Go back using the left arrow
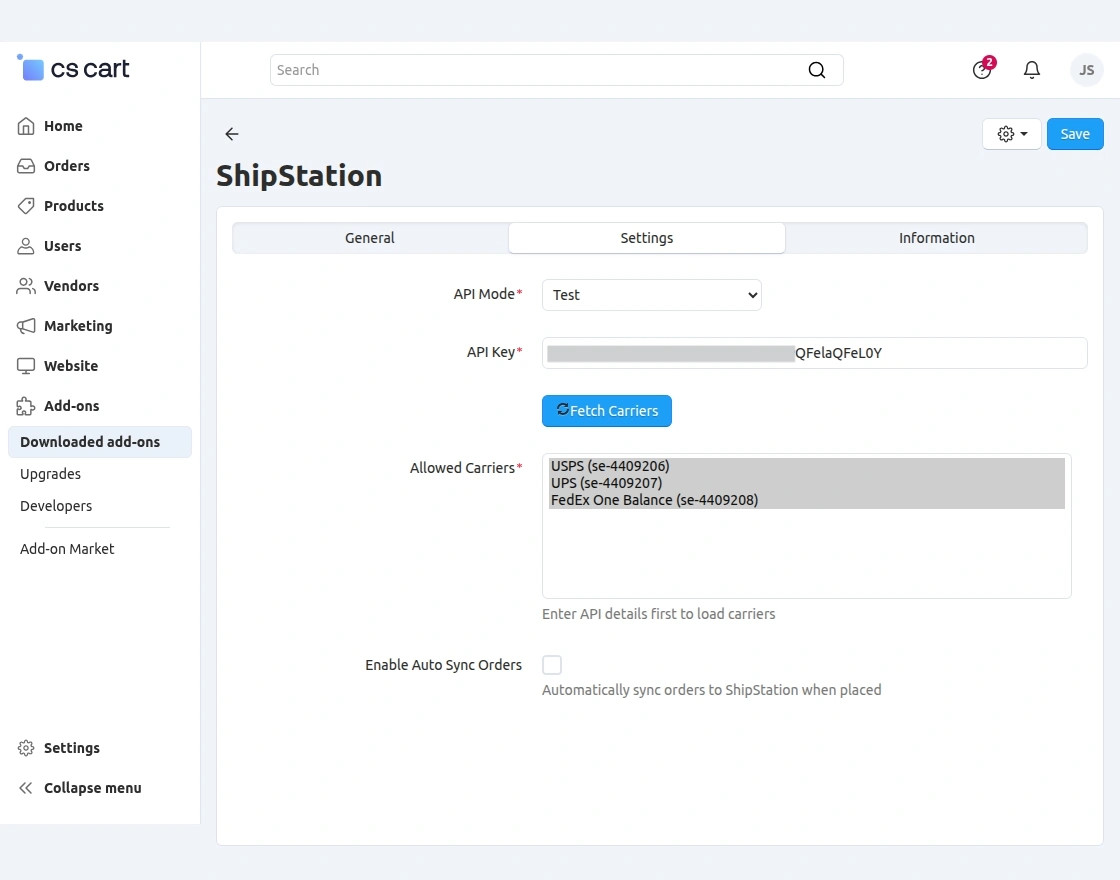Screen dimensions: 1120x880 coord(231,134)
